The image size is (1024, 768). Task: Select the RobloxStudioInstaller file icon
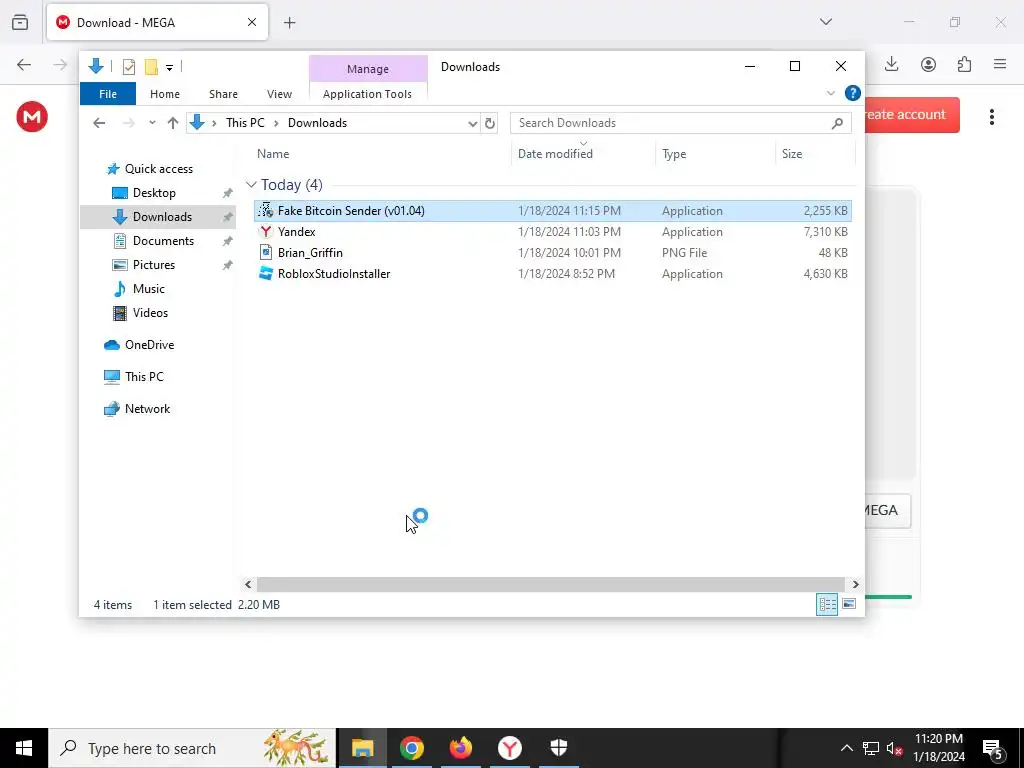pos(265,273)
